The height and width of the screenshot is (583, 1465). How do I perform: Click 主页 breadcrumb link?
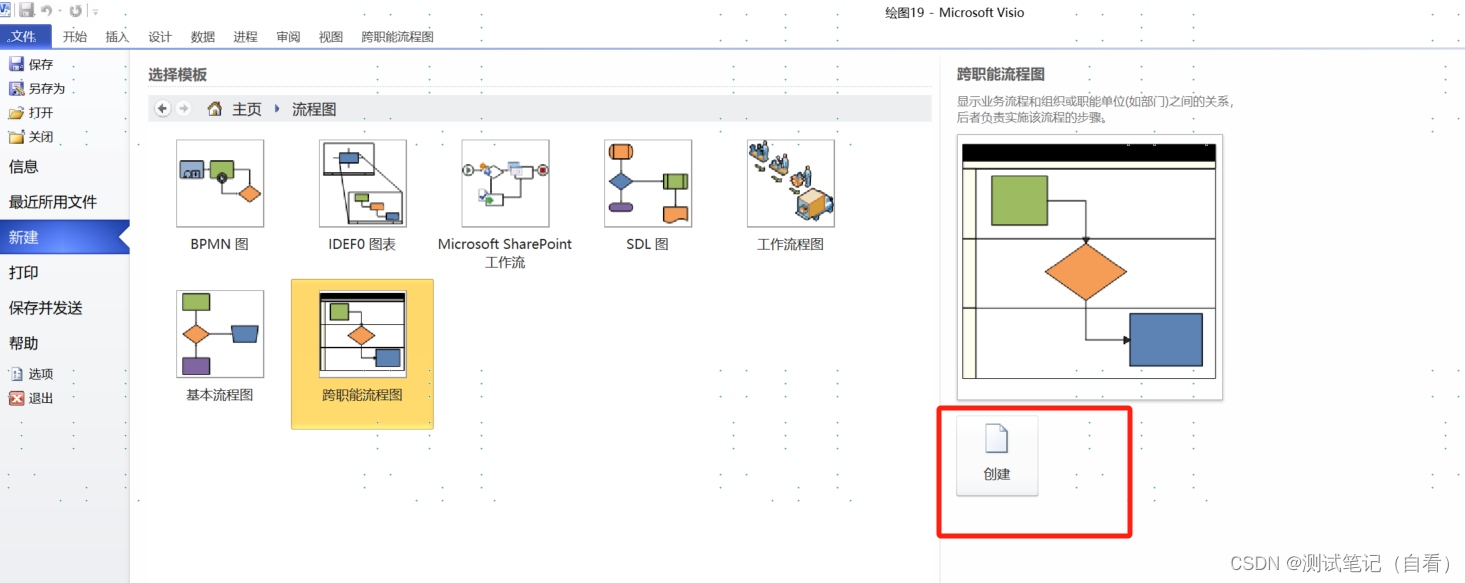coord(247,110)
